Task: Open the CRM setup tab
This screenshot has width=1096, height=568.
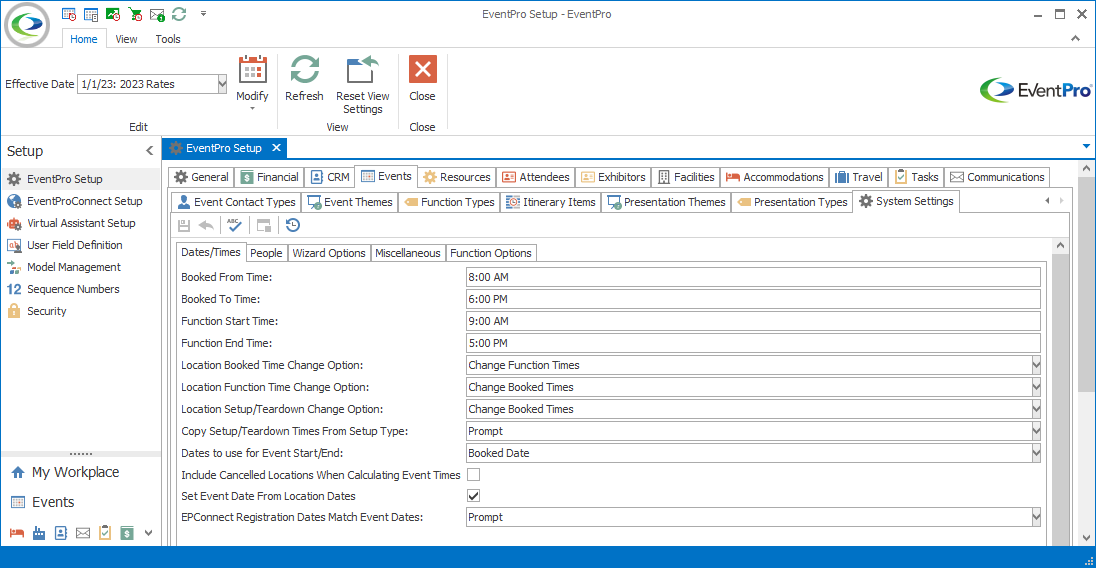Action: click(x=330, y=177)
